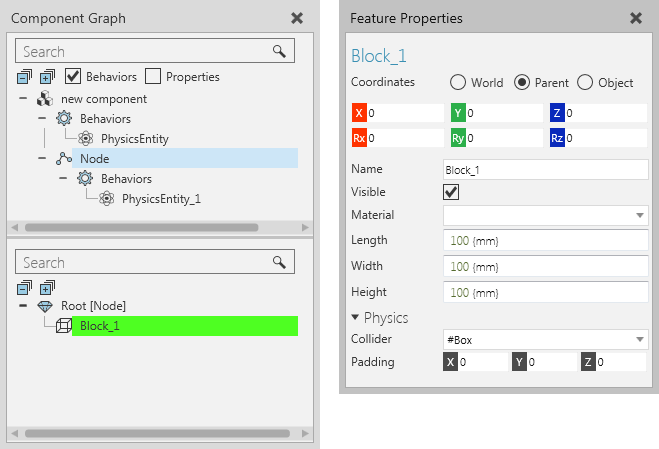
Task: Click the Node link icon in tree
Action: tap(64, 158)
